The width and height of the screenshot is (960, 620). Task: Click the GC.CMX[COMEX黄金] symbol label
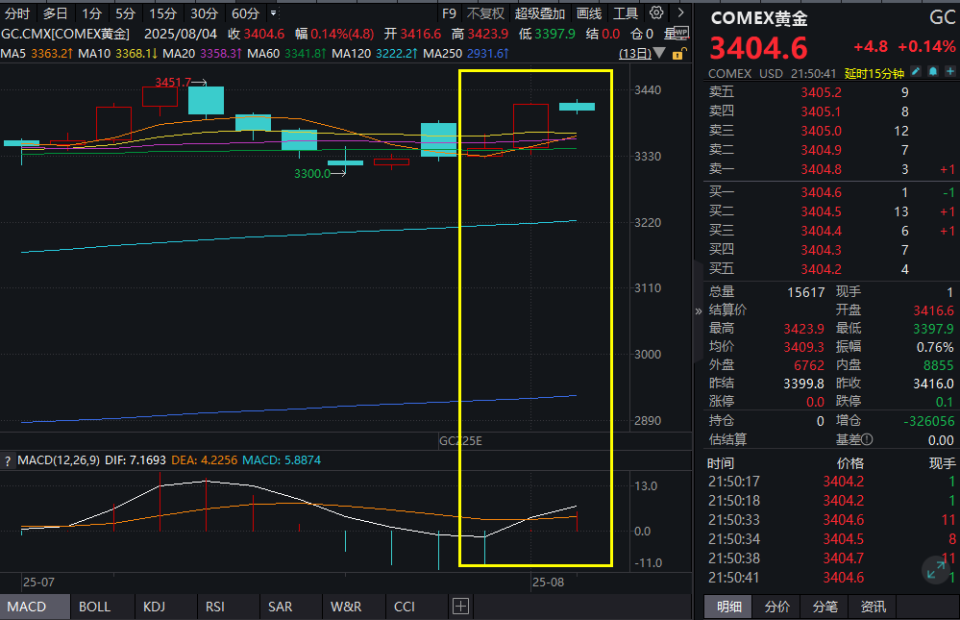coord(66,34)
